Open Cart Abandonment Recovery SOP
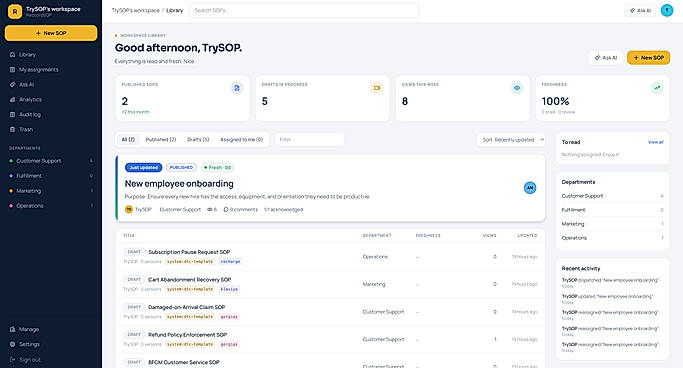The width and height of the screenshot is (683, 368). (x=189, y=280)
